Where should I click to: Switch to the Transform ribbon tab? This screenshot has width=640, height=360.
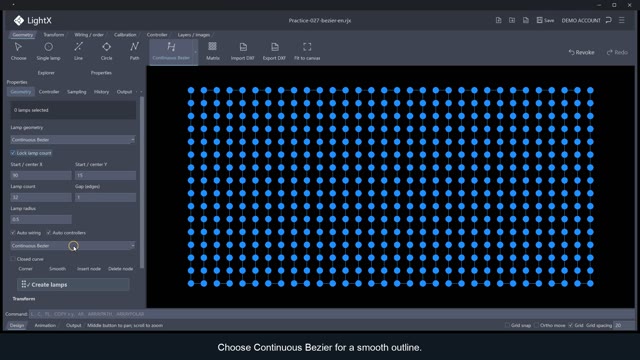pos(53,35)
